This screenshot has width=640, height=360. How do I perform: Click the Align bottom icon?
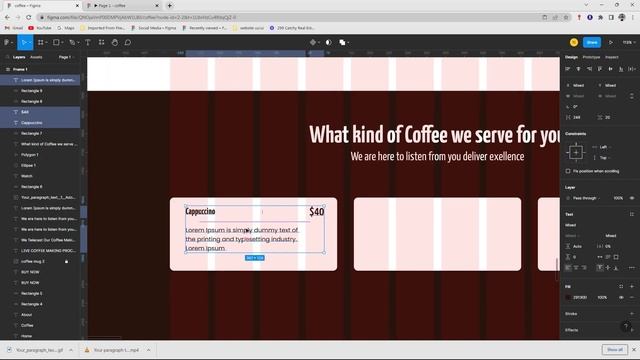(x=621, y=69)
